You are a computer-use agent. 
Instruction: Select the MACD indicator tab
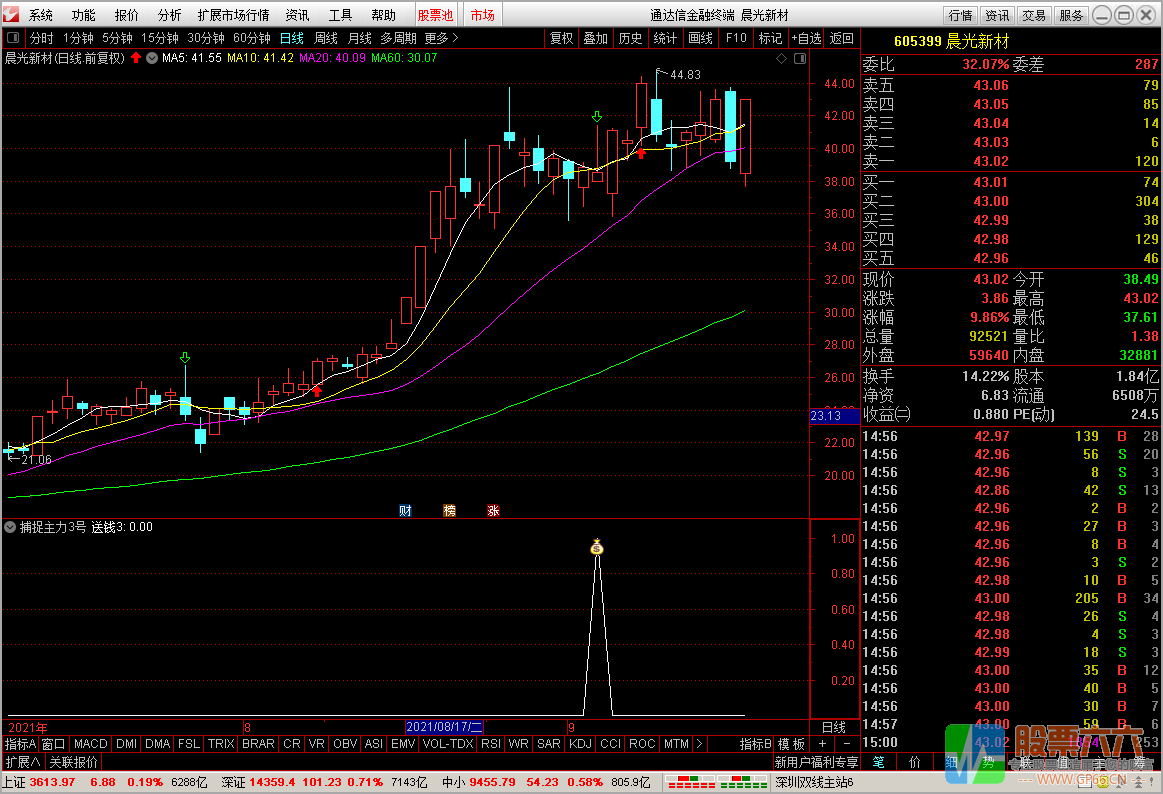pos(91,744)
